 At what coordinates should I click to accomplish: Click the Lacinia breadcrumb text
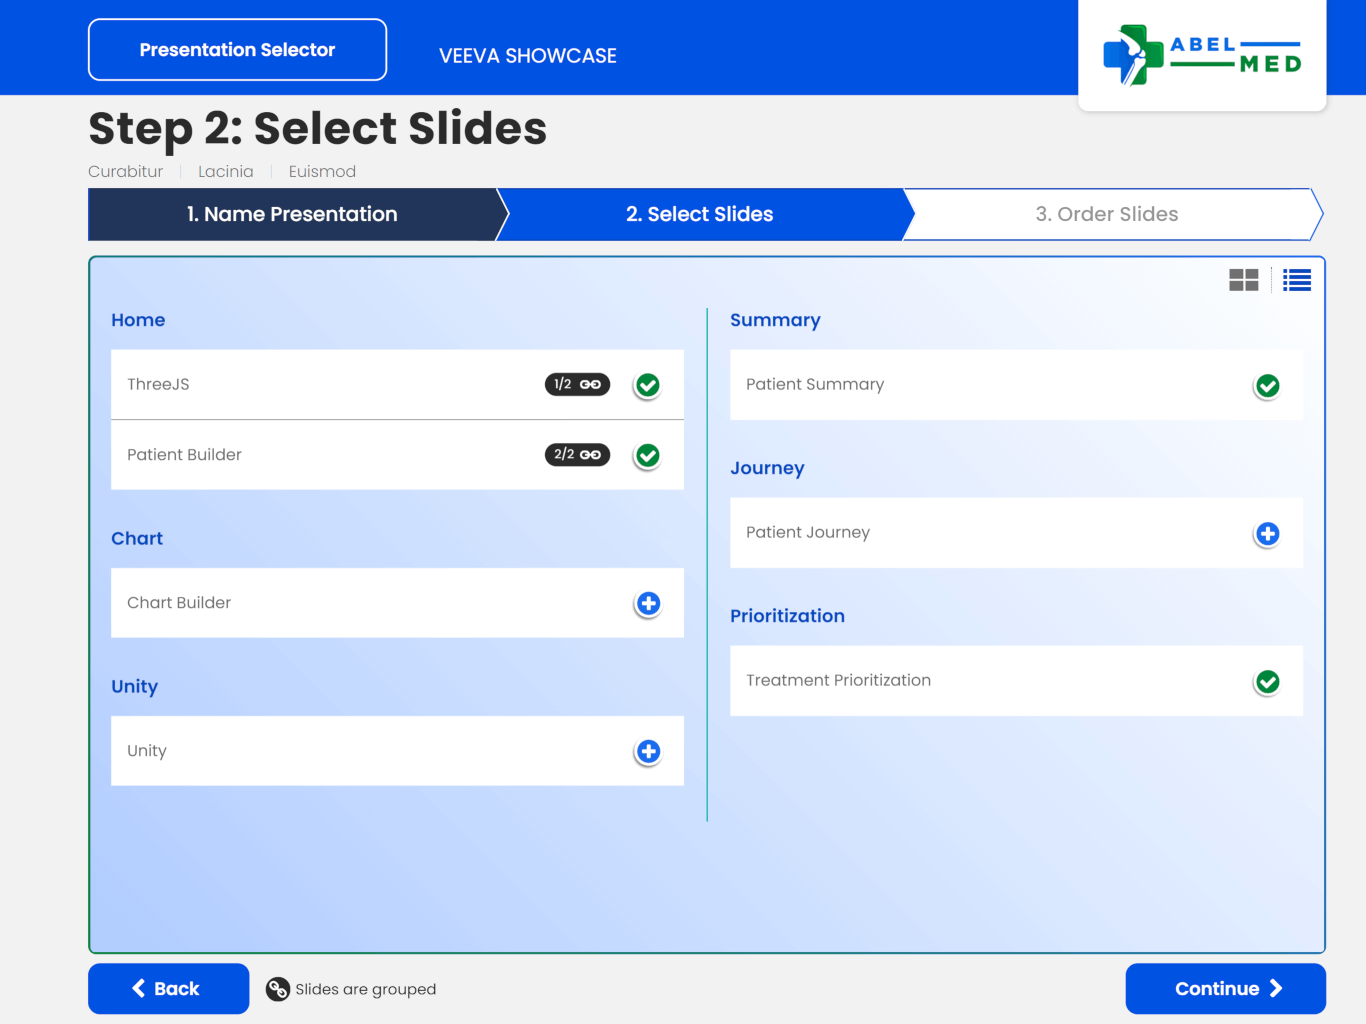[x=225, y=172]
